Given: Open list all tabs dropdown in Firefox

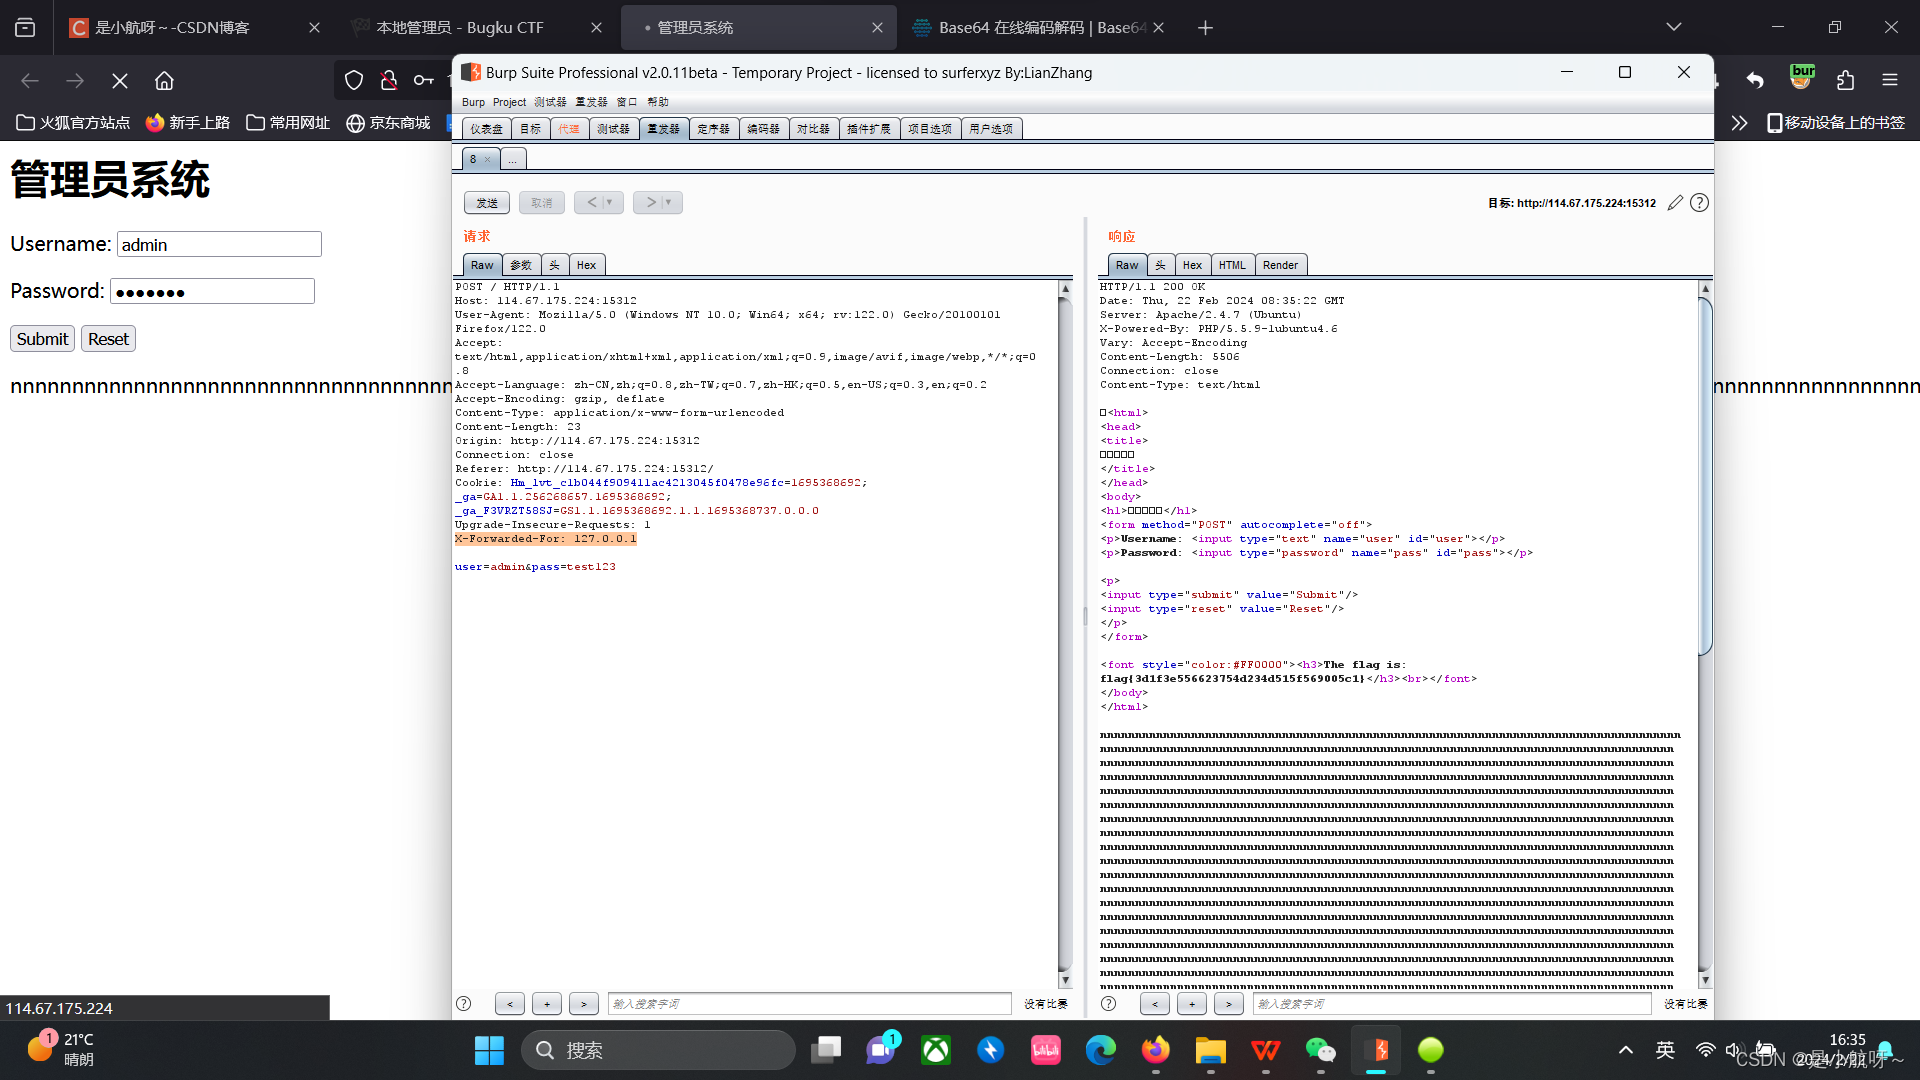Looking at the screenshot, I should pos(1673,27).
